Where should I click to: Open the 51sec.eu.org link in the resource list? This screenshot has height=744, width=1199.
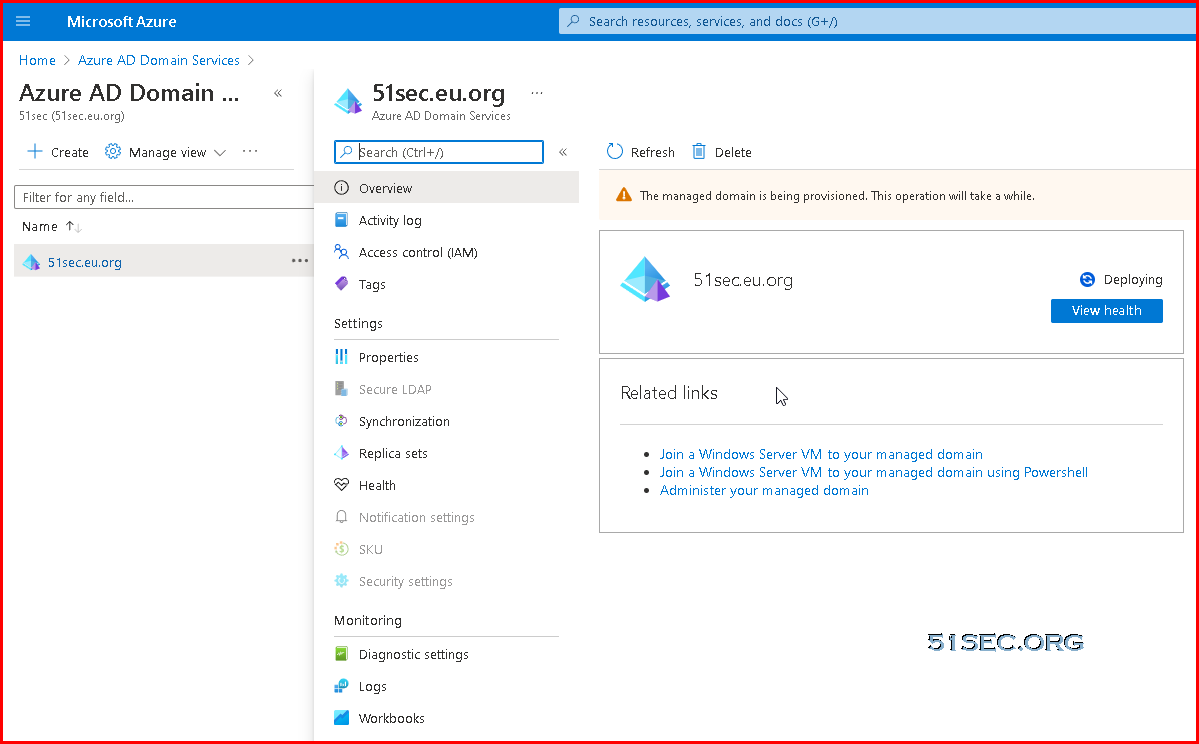click(85, 262)
